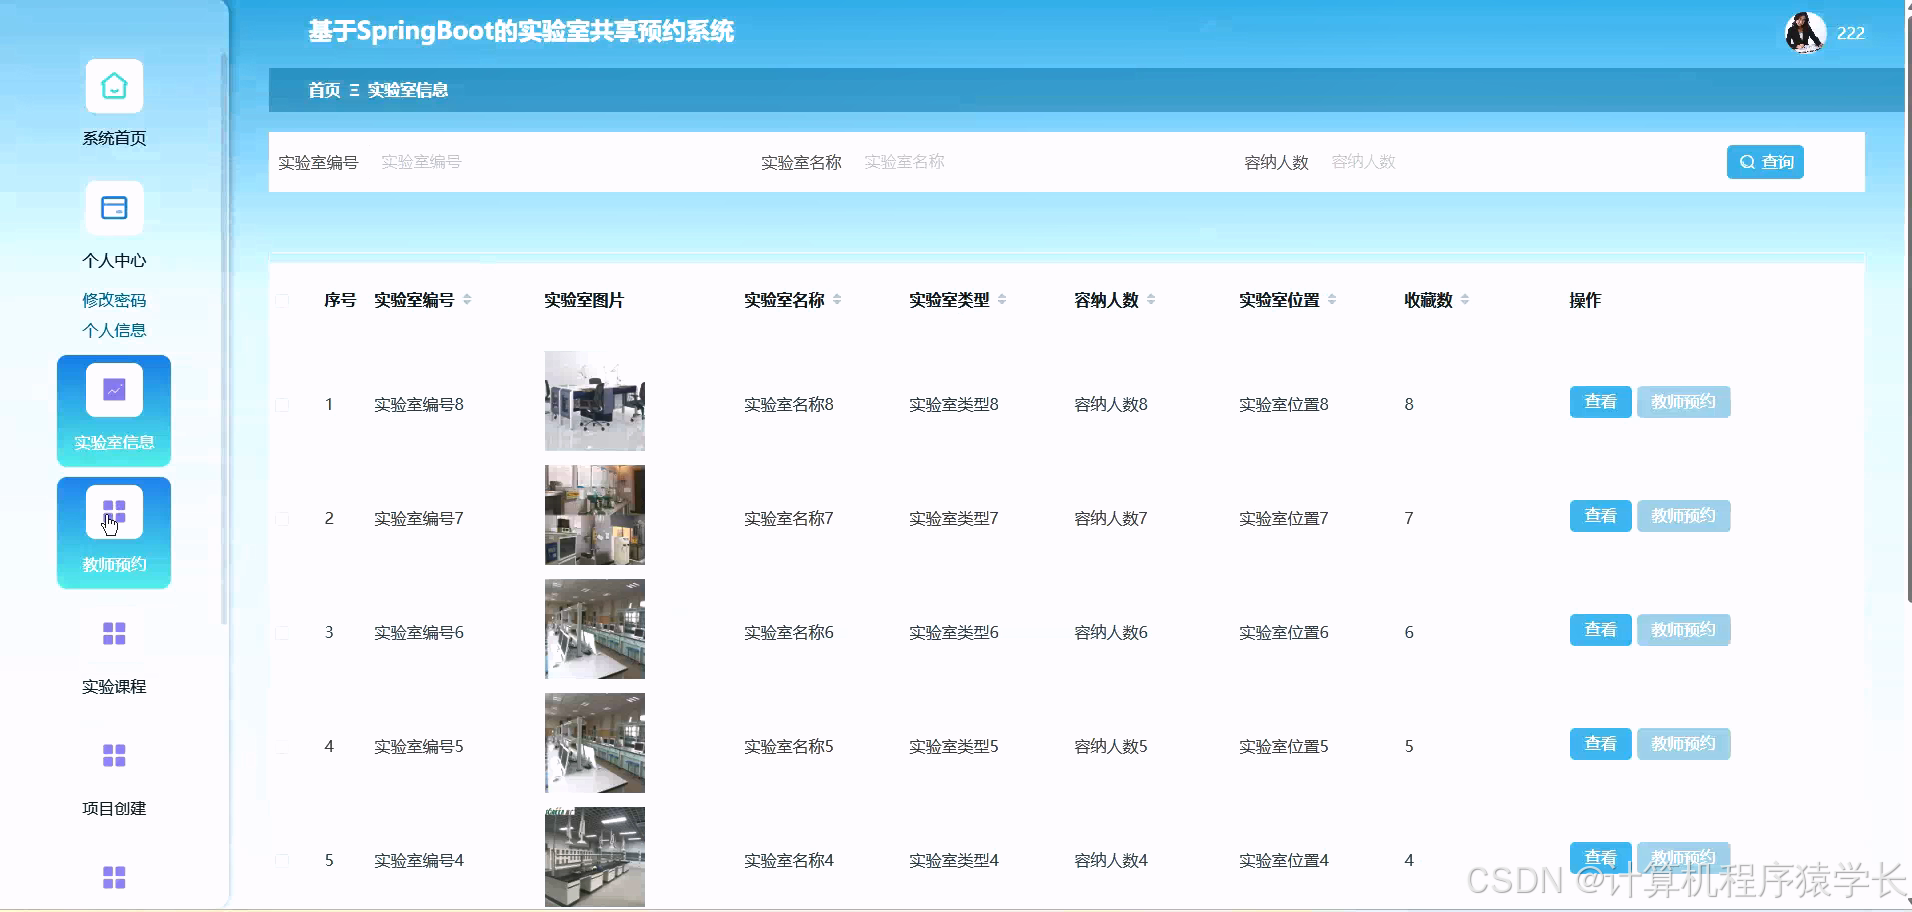Click the magnifier icon on 查询 button

[x=1747, y=161]
